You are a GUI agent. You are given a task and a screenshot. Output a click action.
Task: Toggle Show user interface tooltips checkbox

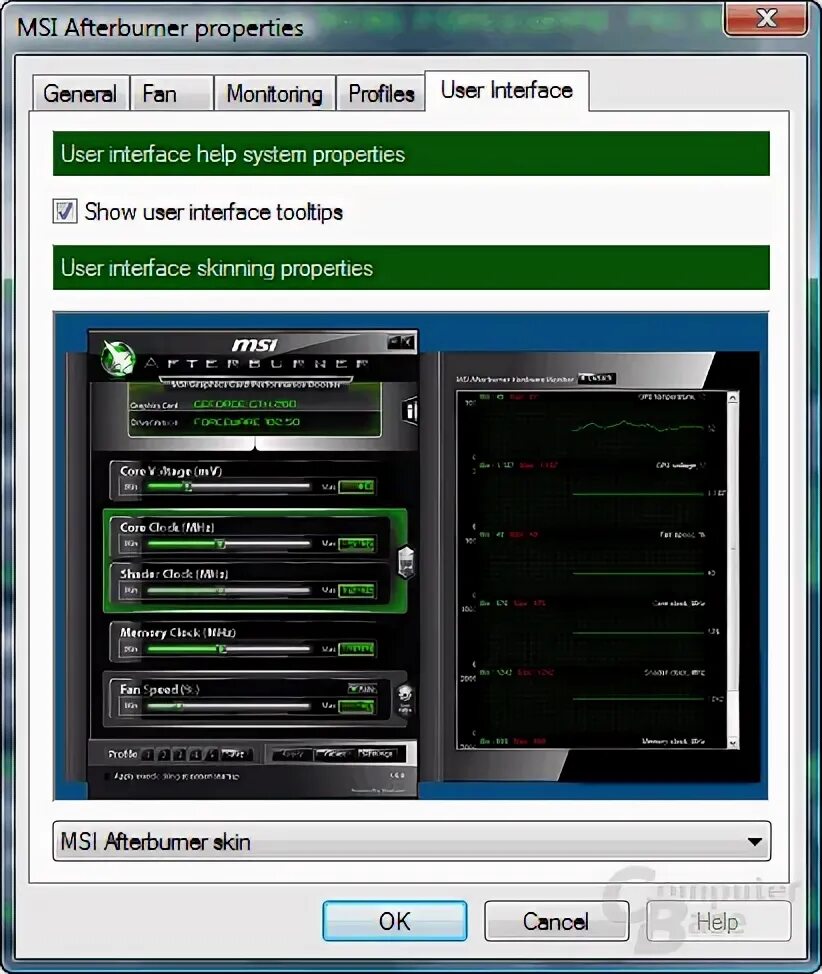(x=65, y=212)
